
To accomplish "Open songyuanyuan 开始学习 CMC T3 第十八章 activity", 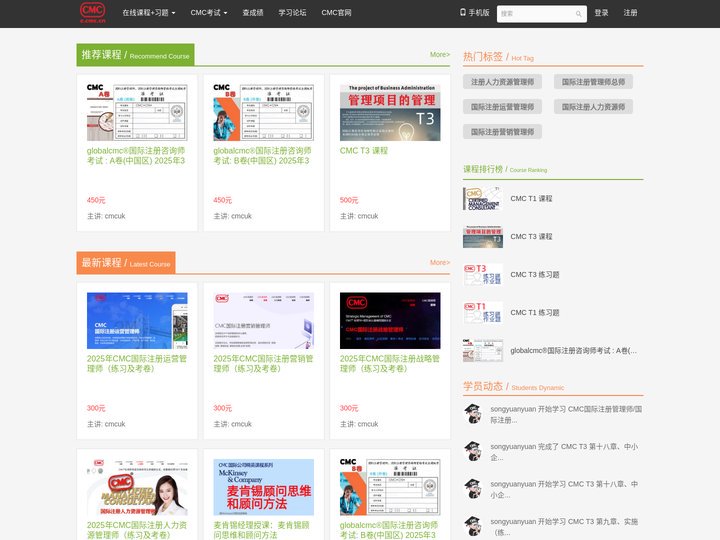I will [x=564, y=489].
